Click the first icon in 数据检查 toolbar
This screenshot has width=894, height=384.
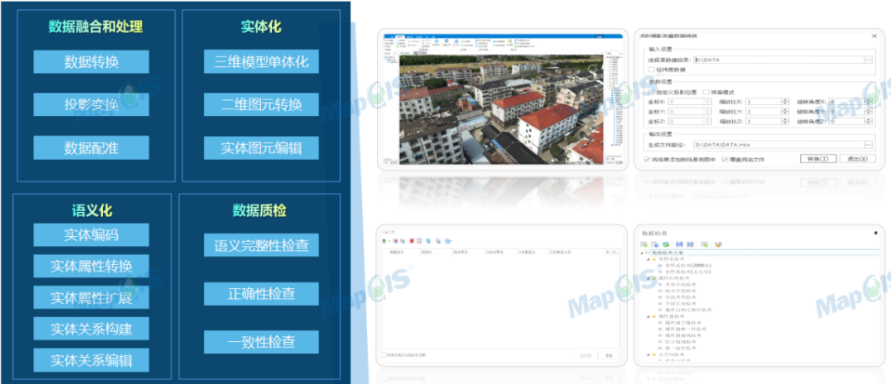(644, 244)
